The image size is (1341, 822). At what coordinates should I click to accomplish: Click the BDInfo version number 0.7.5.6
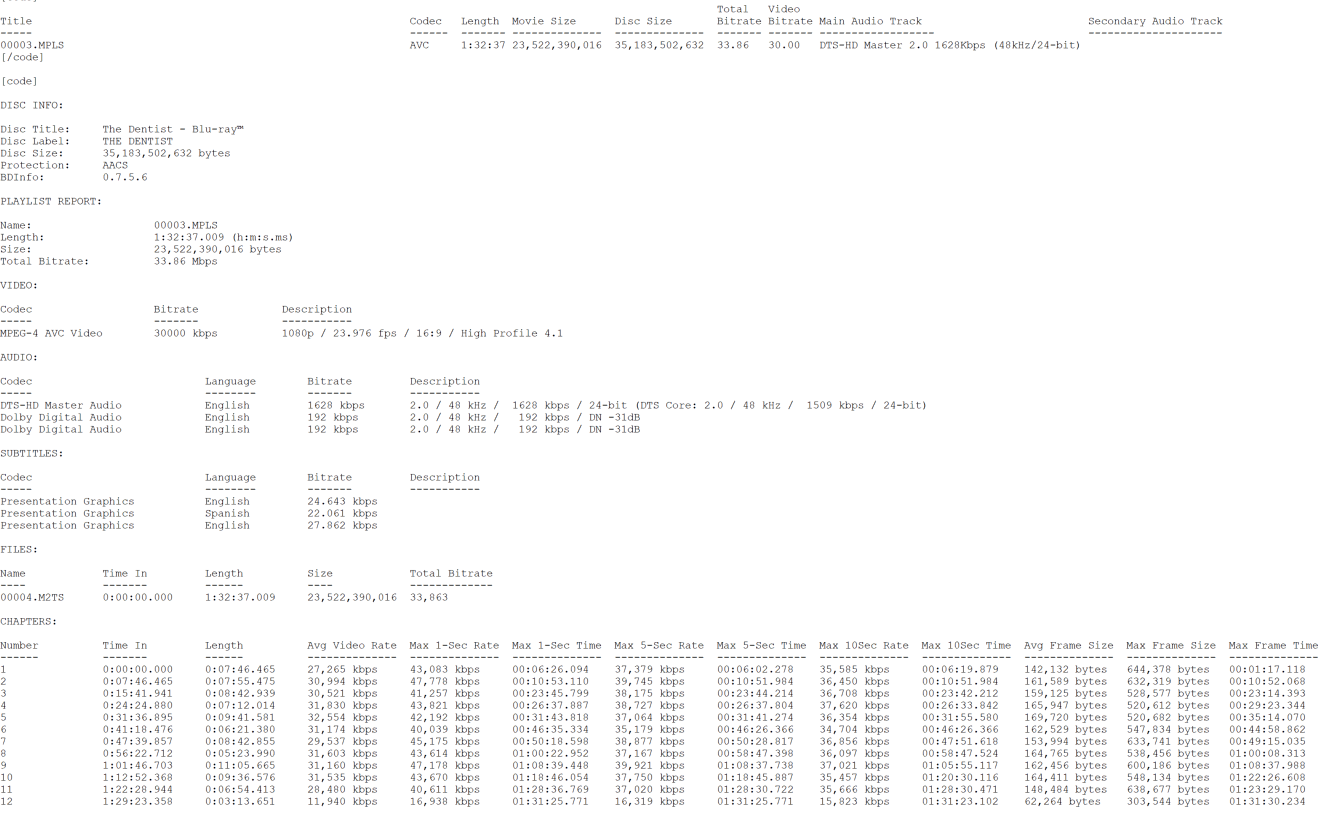click(124, 177)
